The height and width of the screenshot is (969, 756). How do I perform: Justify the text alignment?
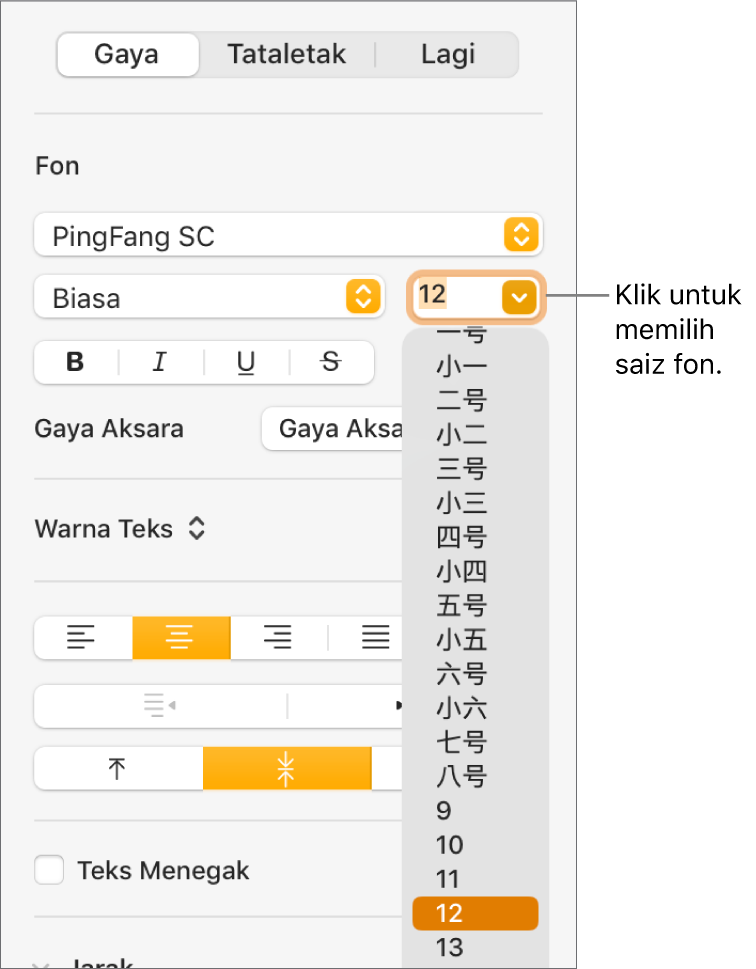click(x=375, y=637)
